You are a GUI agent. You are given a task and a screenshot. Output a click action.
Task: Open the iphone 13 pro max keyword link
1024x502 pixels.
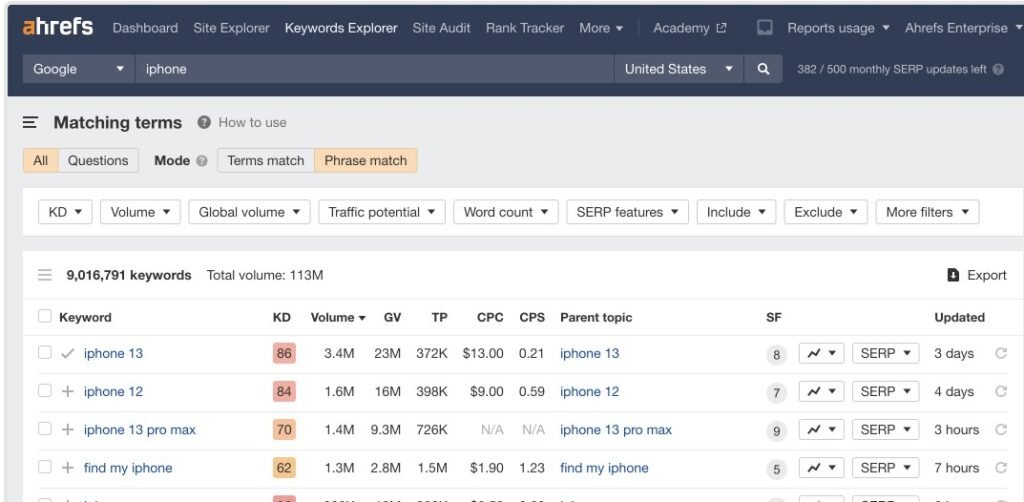(139, 430)
